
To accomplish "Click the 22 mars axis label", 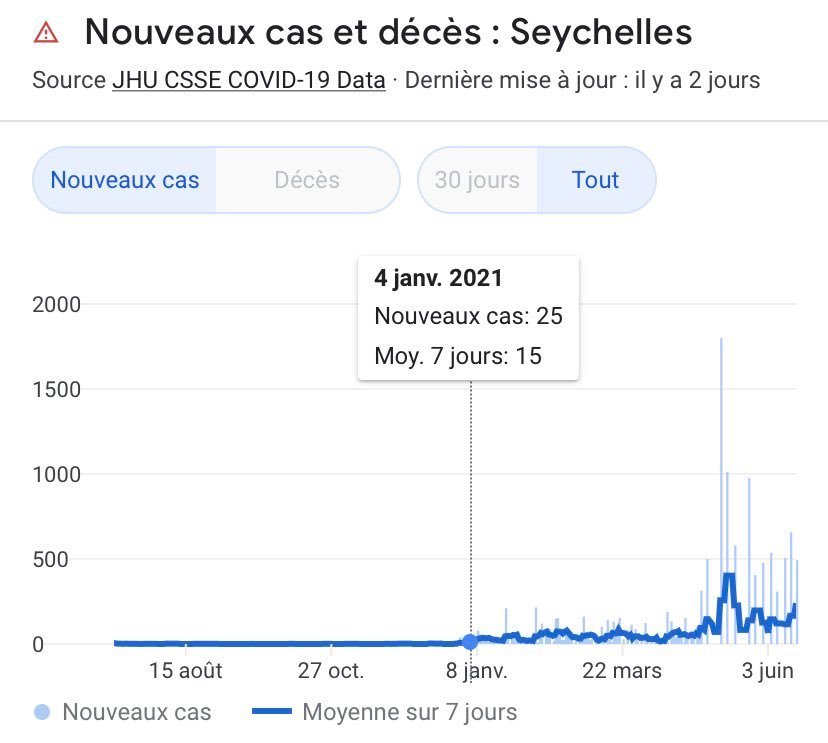I will click(622, 670).
